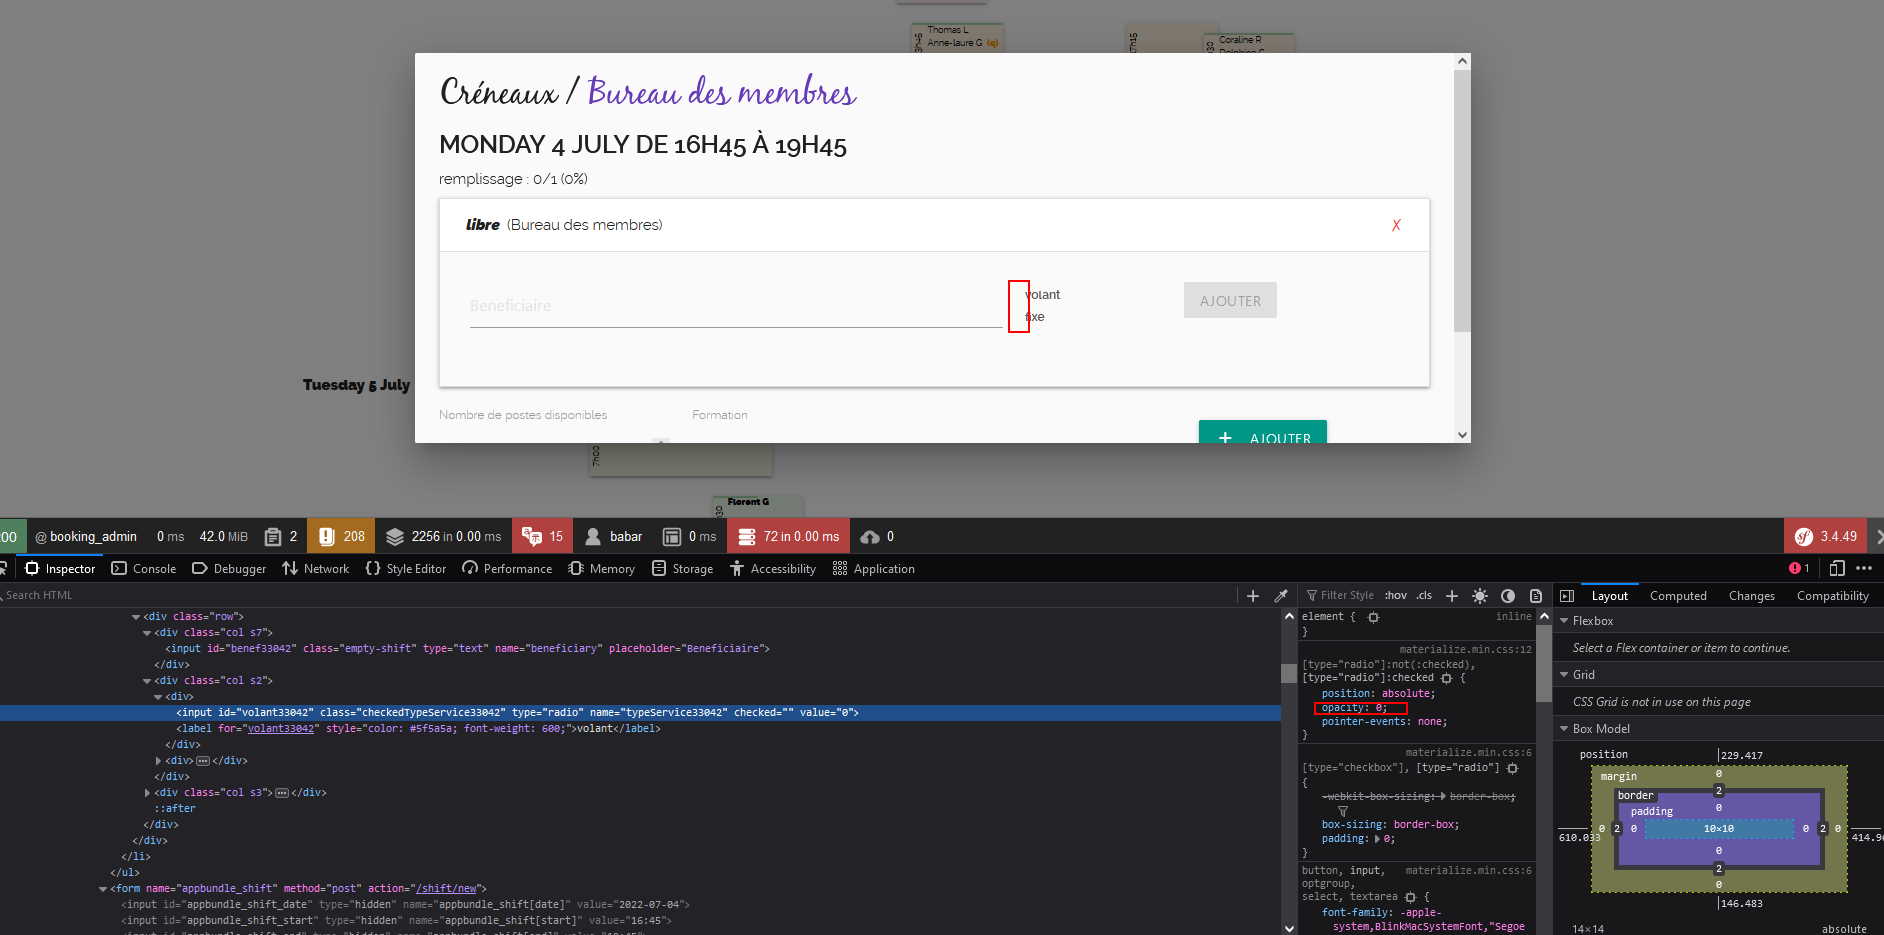Open the Twig template icon showing 0 ms
This screenshot has height=935, width=1884.
(x=672, y=537)
